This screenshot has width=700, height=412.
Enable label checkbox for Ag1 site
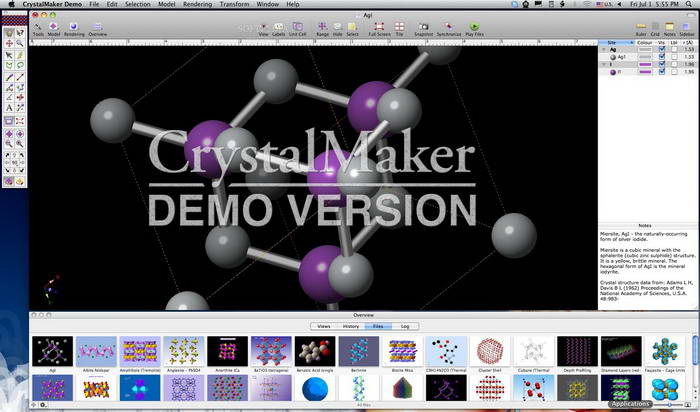[x=674, y=57]
